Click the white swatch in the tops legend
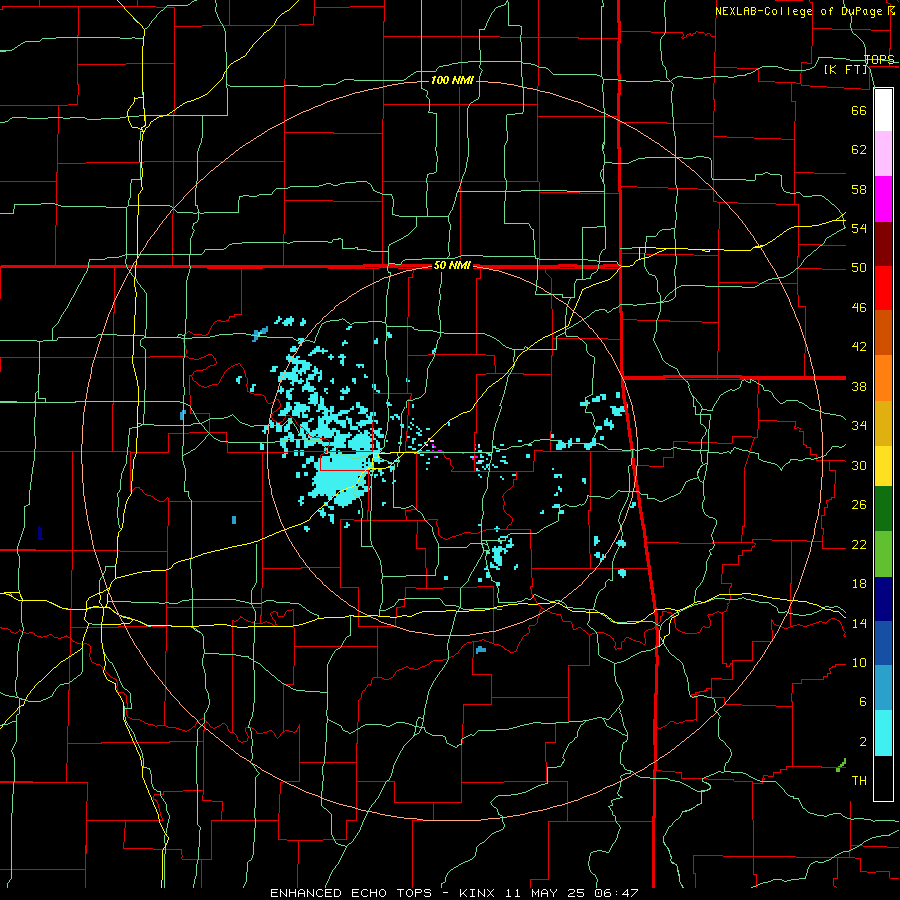900x900 pixels. click(883, 110)
